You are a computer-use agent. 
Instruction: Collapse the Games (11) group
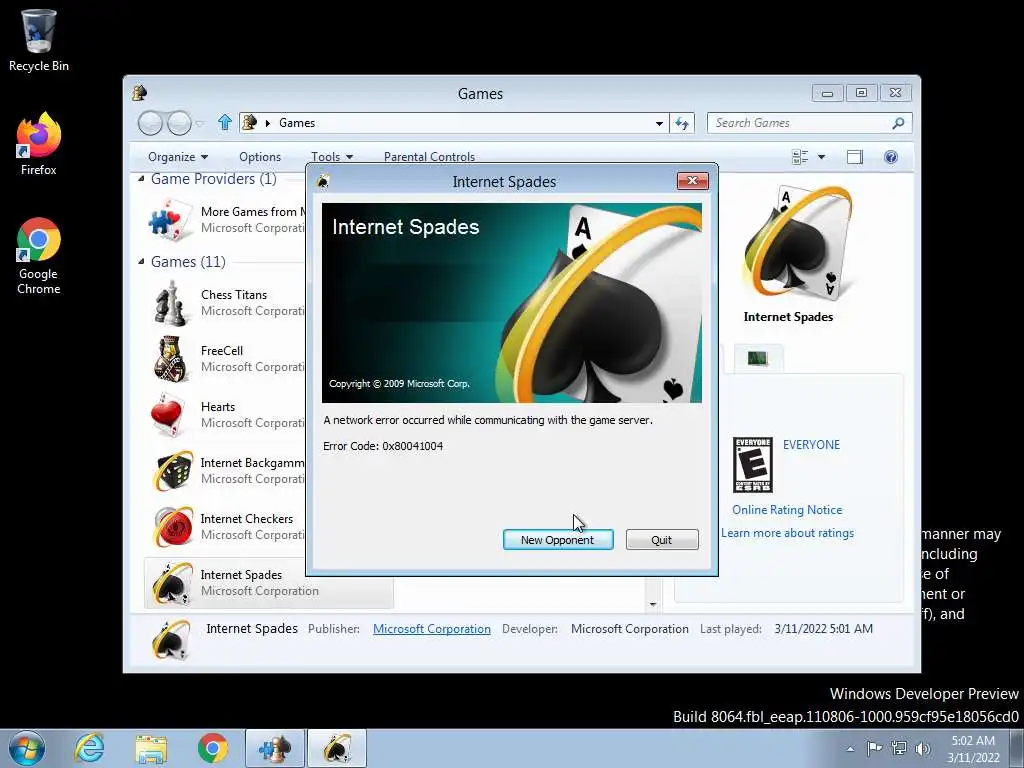141,261
